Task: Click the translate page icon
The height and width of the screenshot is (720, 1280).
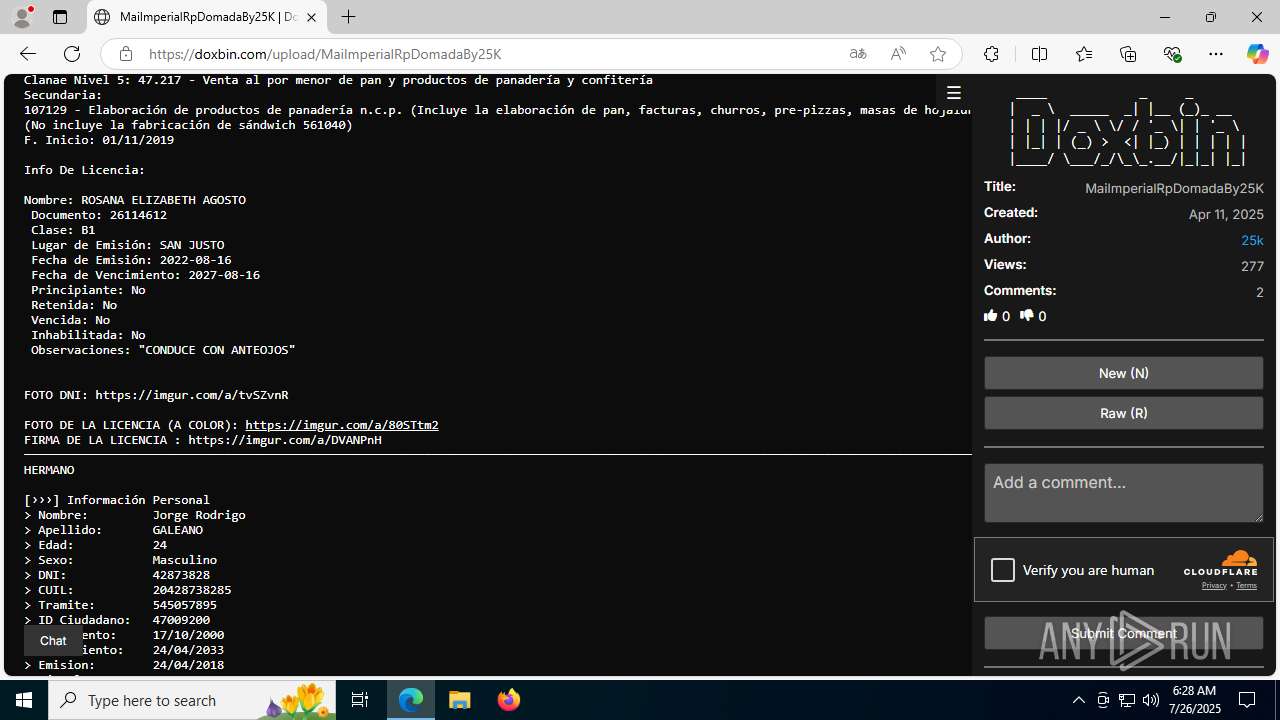Action: [858, 54]
